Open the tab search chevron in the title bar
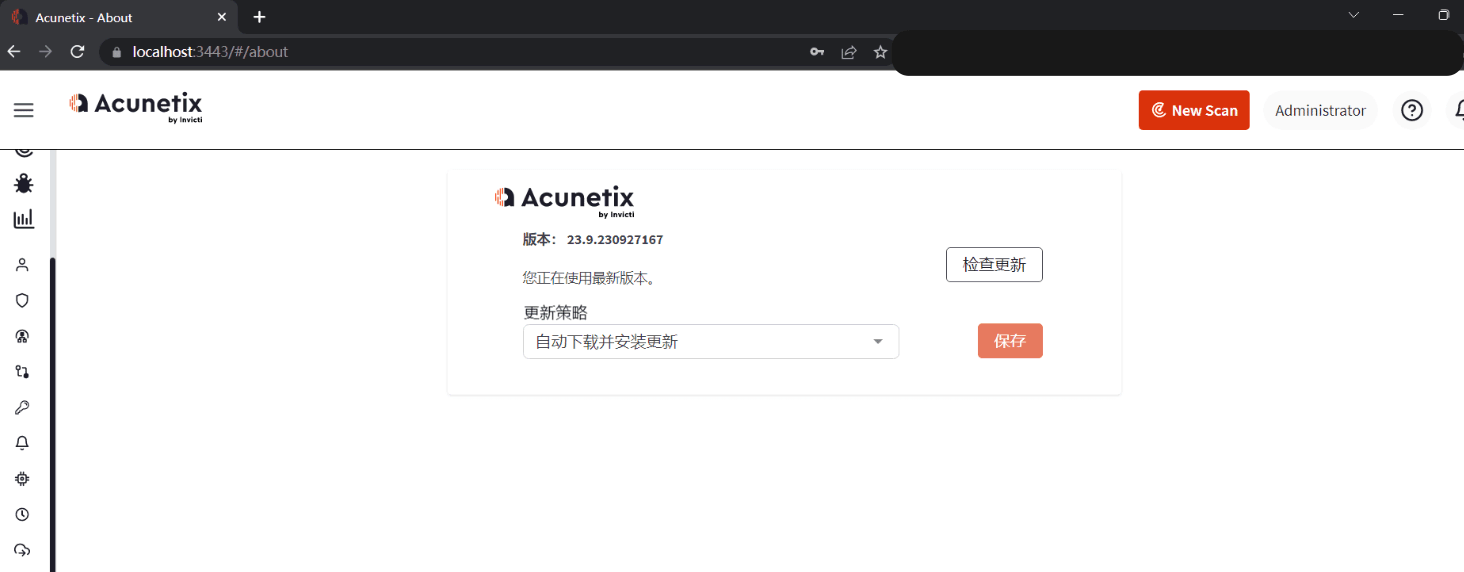1464x572 pixels. (x=1354, y=15)
